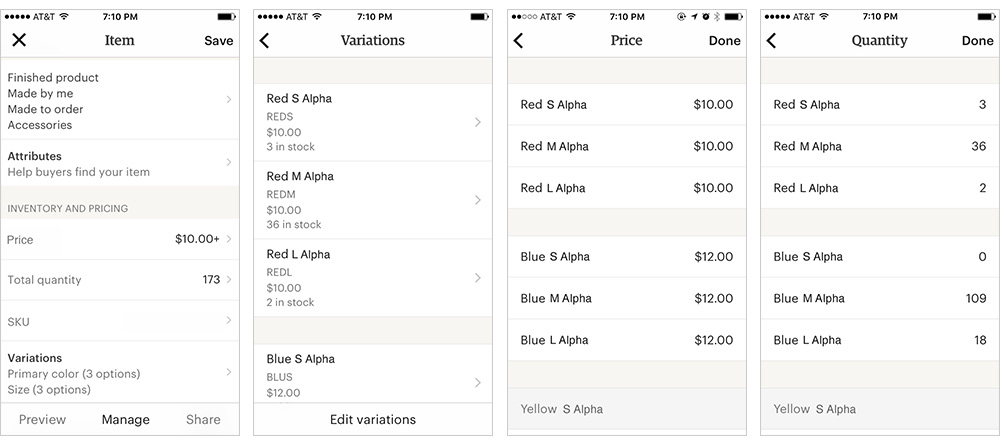Expand the Attributes row chevron
Screen dimensions: 1000x446
click(x=228, y=163)
